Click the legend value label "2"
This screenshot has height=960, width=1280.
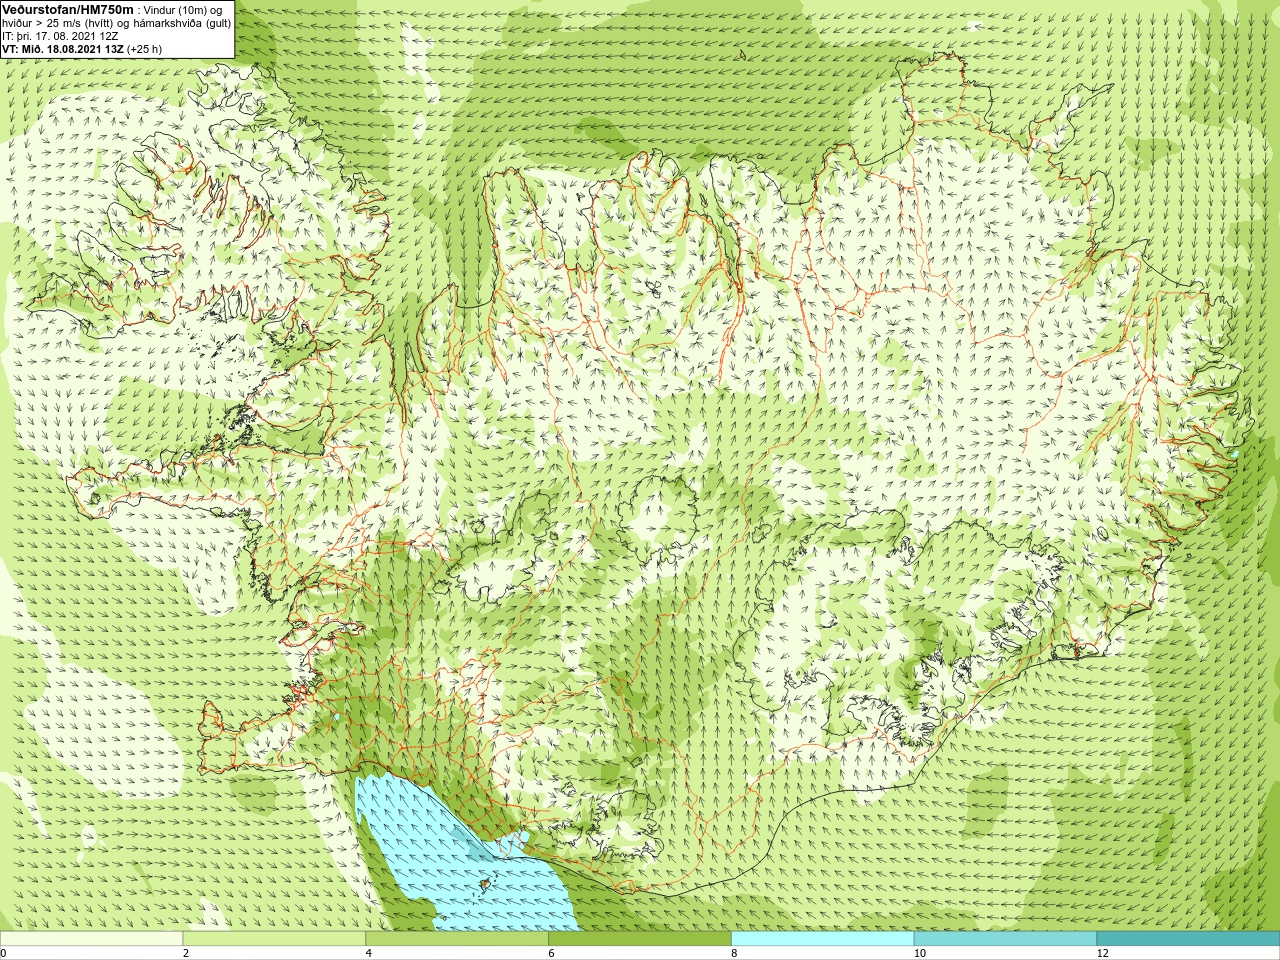(186, 953)
